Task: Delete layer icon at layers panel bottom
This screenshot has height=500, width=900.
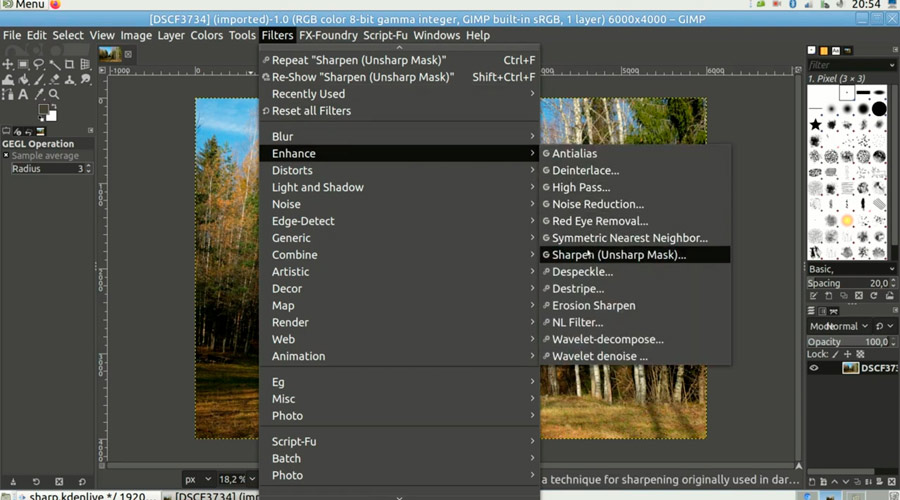Action: (891, 482)
